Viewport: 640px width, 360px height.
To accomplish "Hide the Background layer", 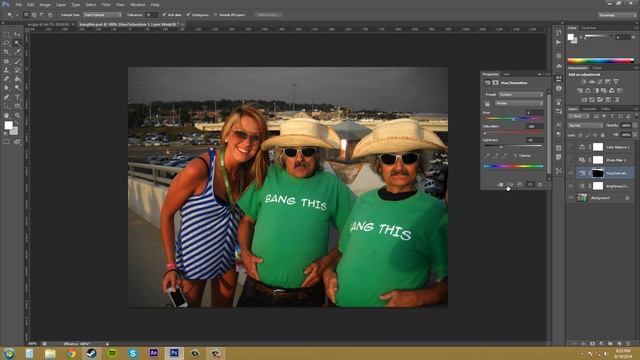I will pos(571,198).
